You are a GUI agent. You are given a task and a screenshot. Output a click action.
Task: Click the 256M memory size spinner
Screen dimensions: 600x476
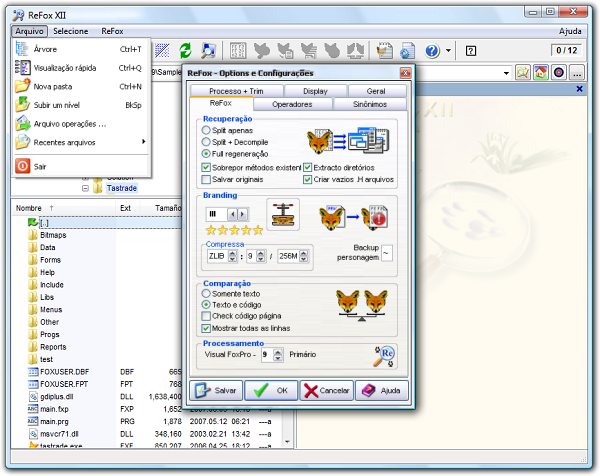(x=303, y=256)
